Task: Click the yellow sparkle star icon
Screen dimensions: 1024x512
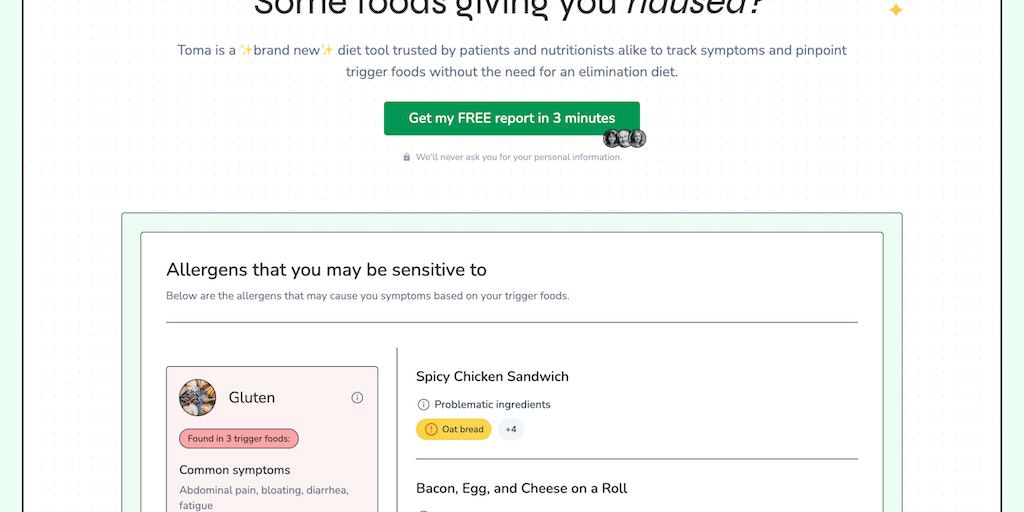Action: 896,10
